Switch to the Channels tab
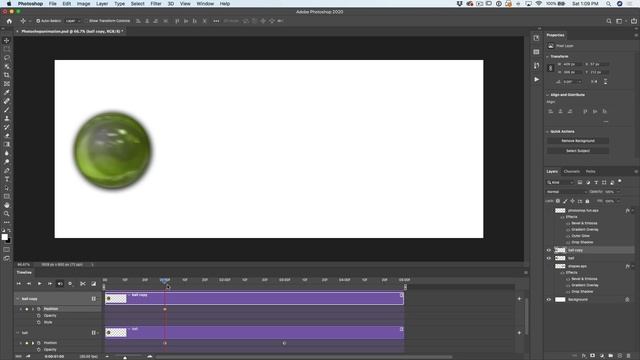This screenshot has height=360, width=640. click(x=571, y=171)
